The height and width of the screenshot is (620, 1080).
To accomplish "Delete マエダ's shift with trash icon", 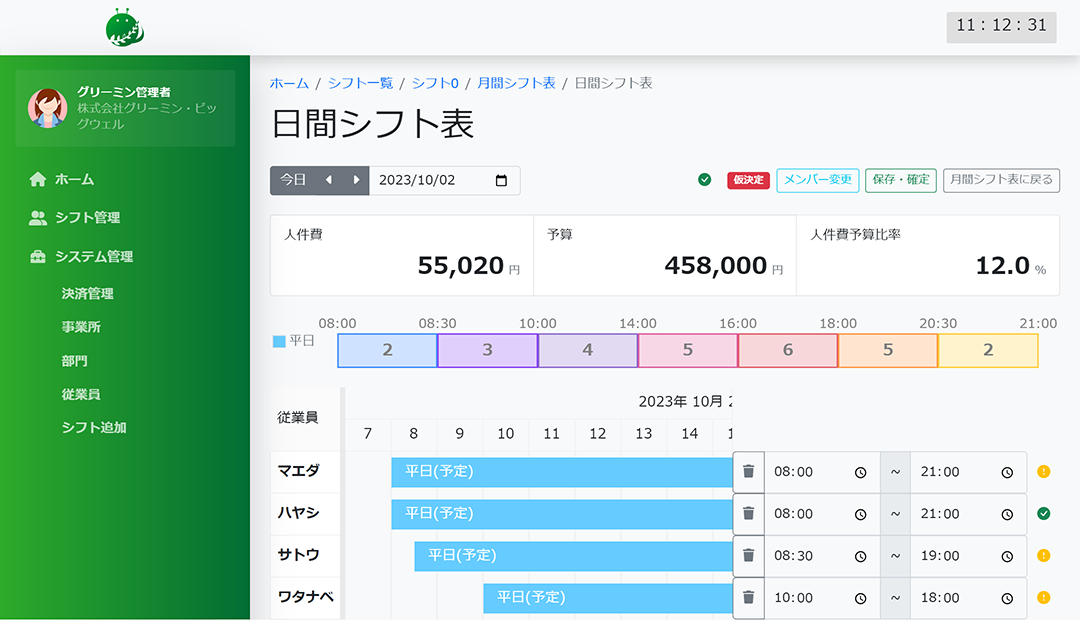I will click(748, 472).
